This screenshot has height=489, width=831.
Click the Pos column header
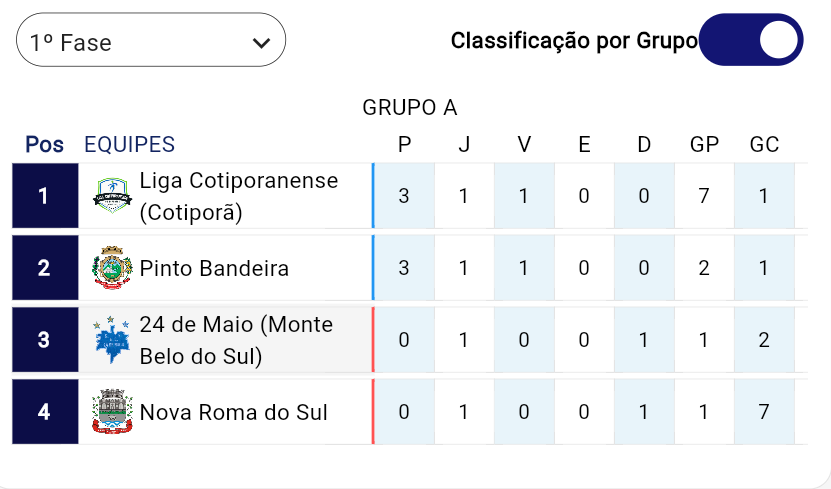[44, 144]
